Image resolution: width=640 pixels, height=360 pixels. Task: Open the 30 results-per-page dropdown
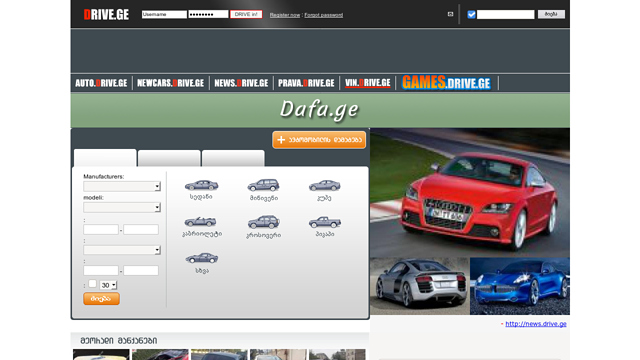click(108, 285)
